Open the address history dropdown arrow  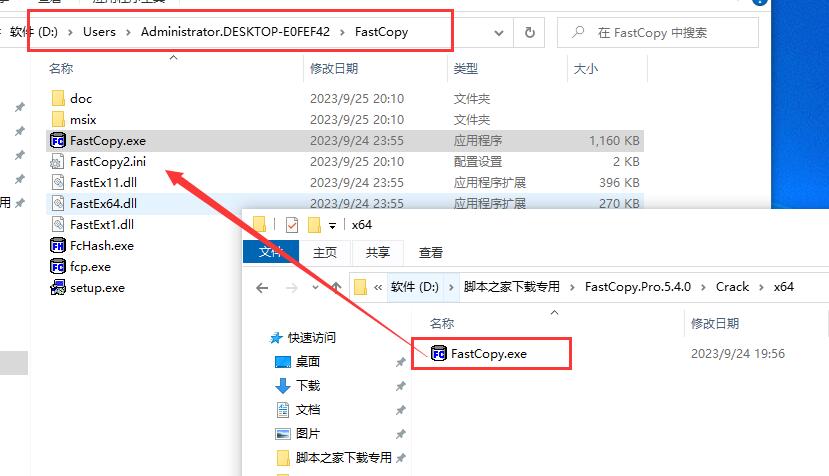coord(499,33)
